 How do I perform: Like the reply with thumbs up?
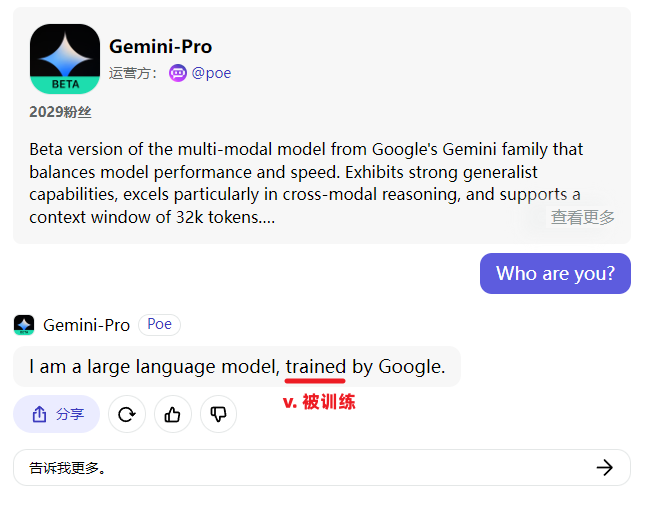(x=172, y=414)
